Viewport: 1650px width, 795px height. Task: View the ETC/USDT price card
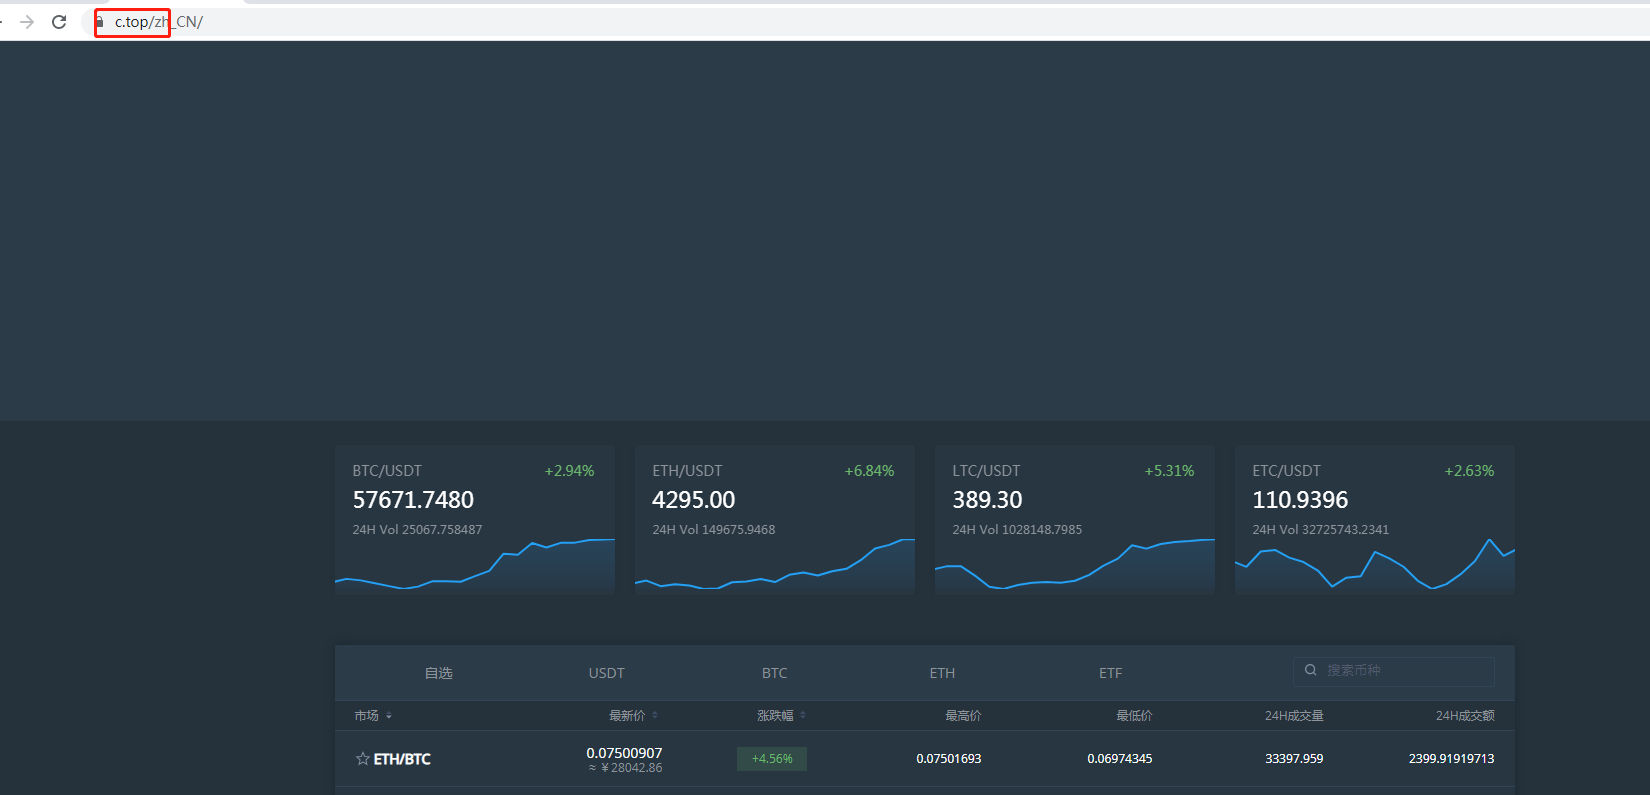click(x=1375, y=520)
